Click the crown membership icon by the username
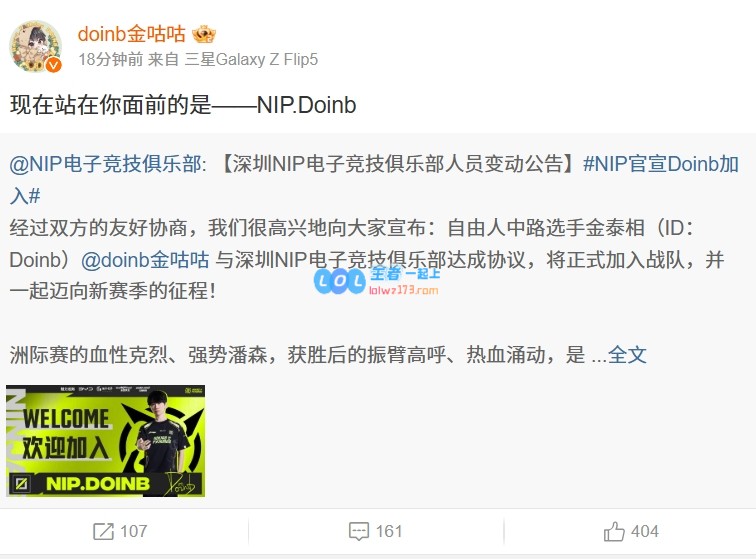This screenshot has height=559, width=756. [203, 34]
